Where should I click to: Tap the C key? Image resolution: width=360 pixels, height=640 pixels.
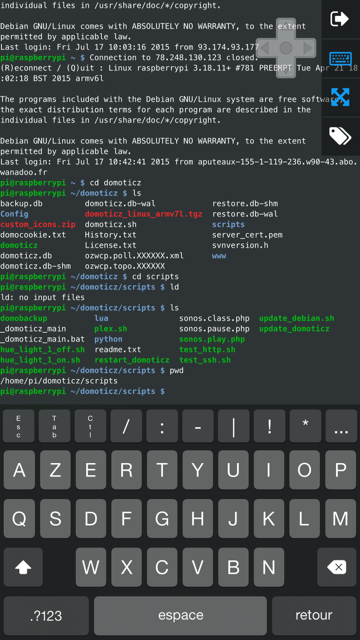click(x=162, y=567)
